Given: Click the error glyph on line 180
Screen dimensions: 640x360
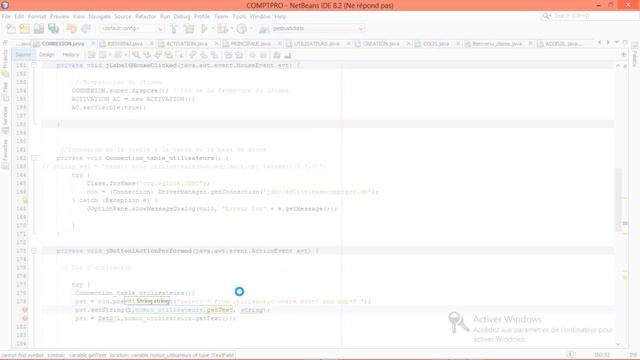Looking at the screenshot, I should [25, 310].
